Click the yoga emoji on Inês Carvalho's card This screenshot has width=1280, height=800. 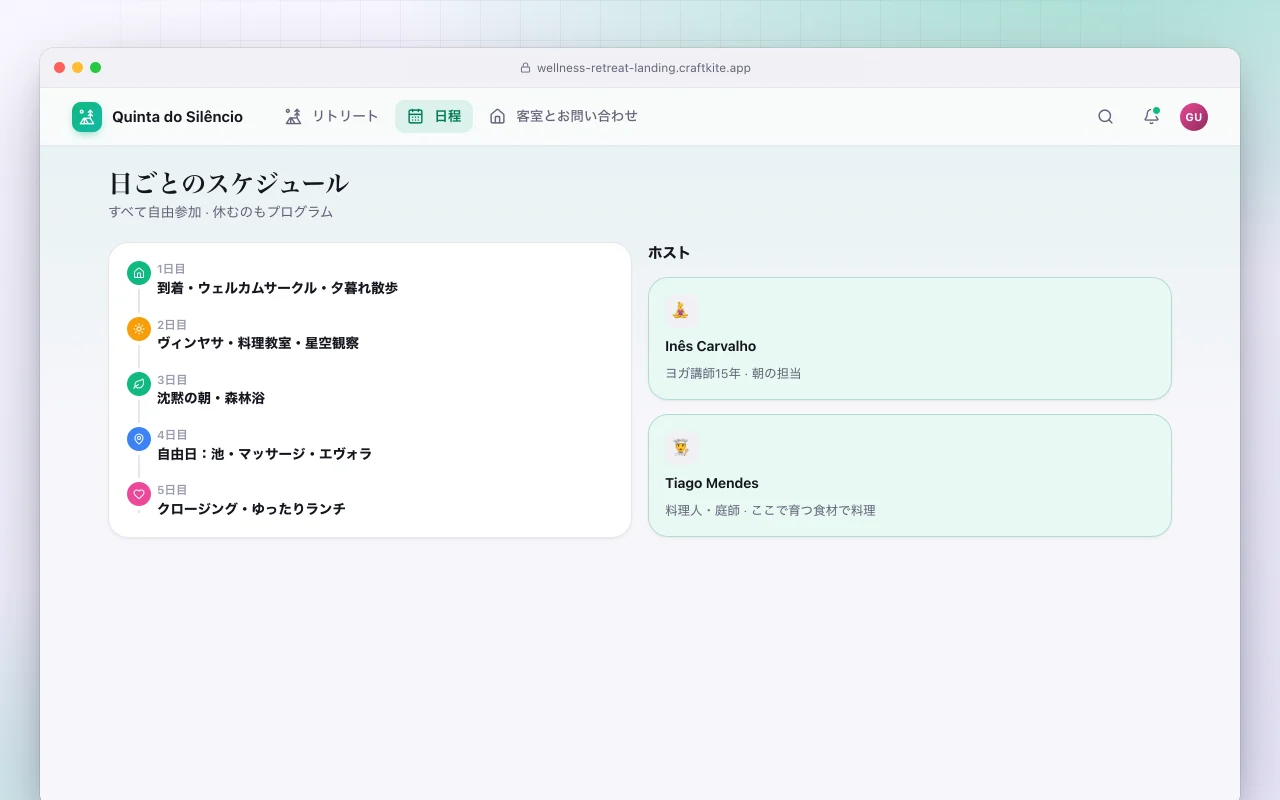[681, 310]
